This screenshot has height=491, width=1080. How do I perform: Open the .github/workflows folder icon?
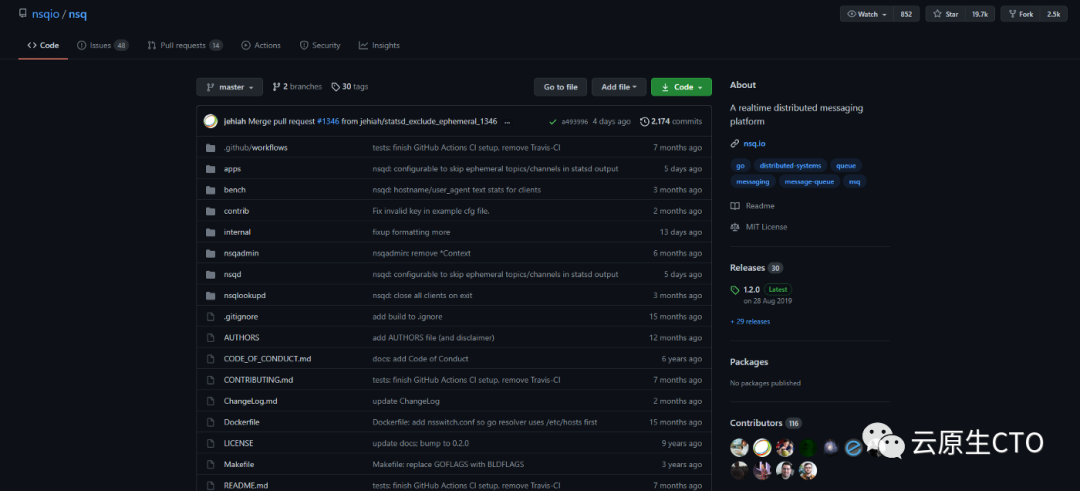pyautogui.click(x=211, y=148)
